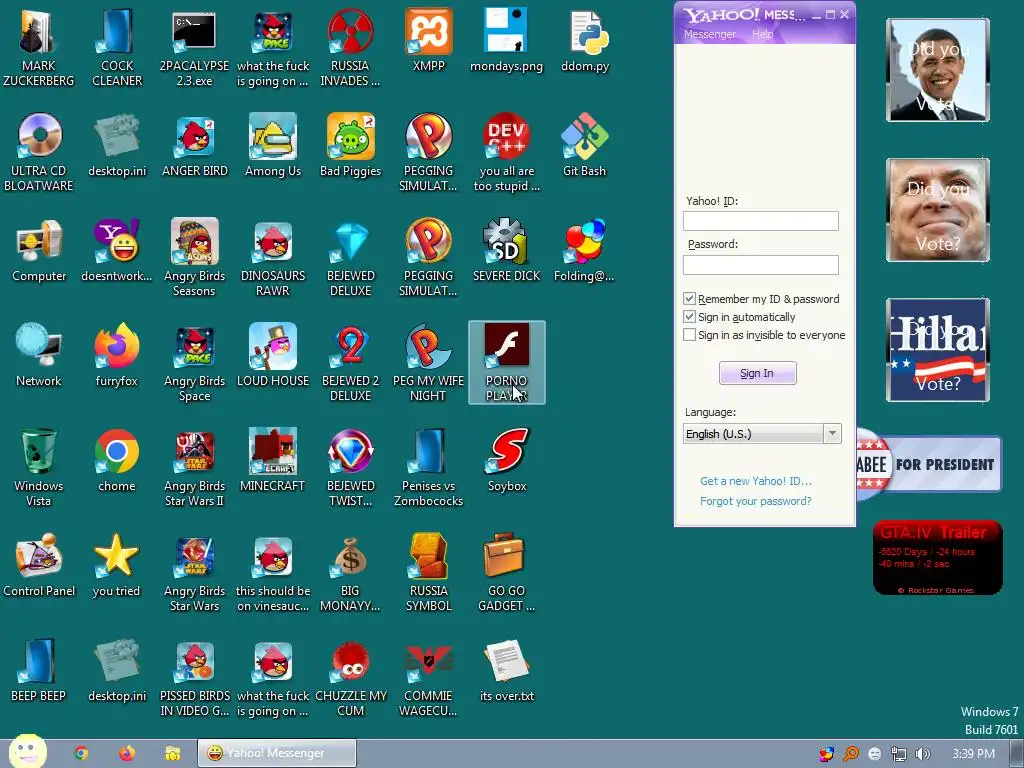This screenshot has width=1024, height=768.
Task: Launch Firefox from the taskbar
Action: click(127, 754)
